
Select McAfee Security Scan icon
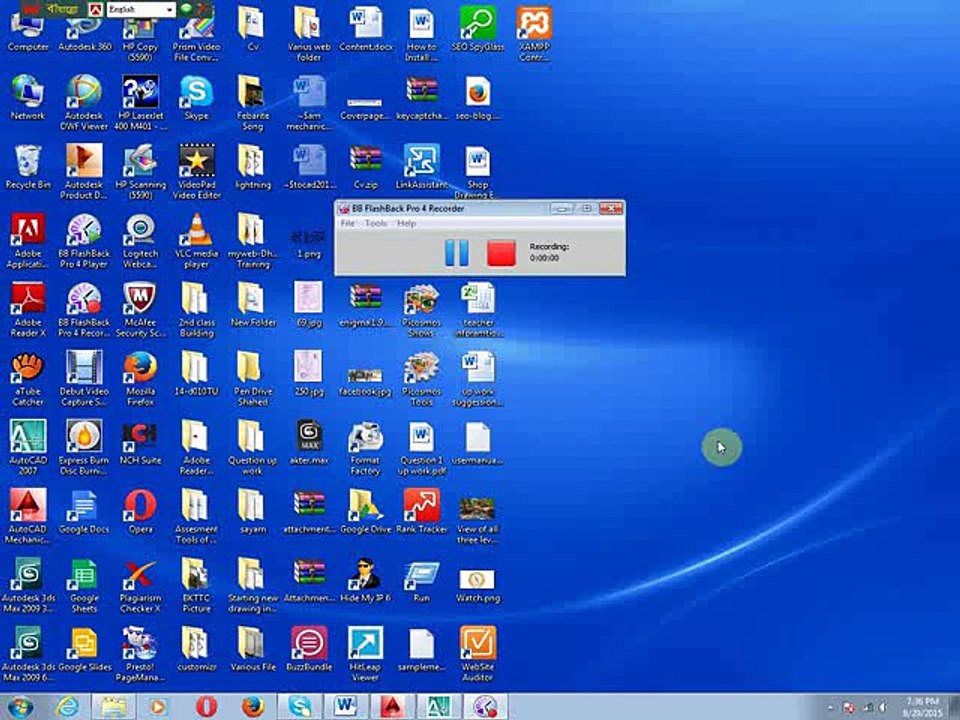click(x=140, y=310)
